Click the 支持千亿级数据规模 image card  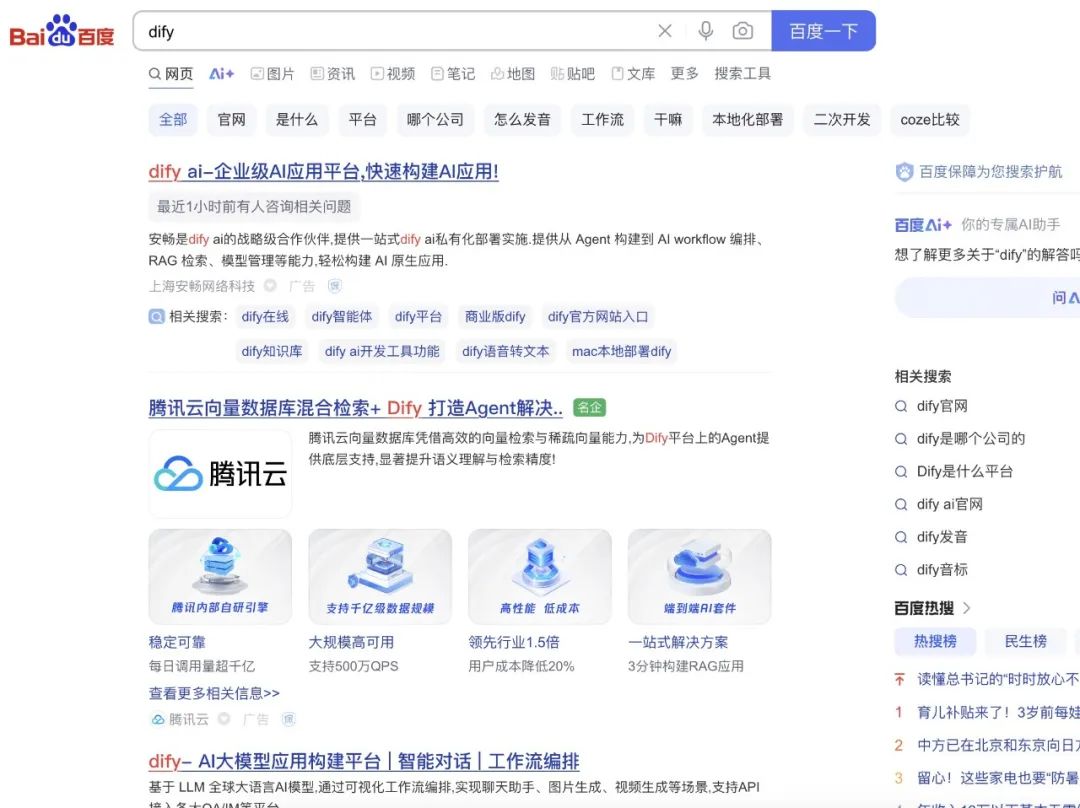pos(380,577)
